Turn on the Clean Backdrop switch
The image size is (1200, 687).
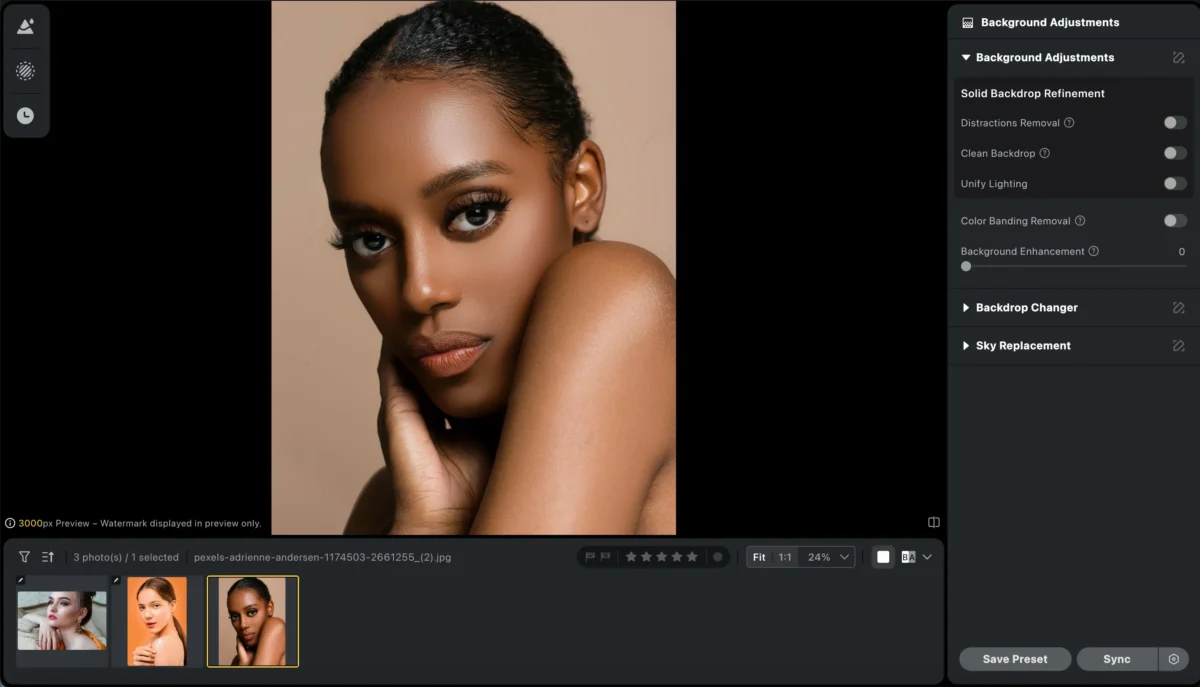[x=1175, y=153]
